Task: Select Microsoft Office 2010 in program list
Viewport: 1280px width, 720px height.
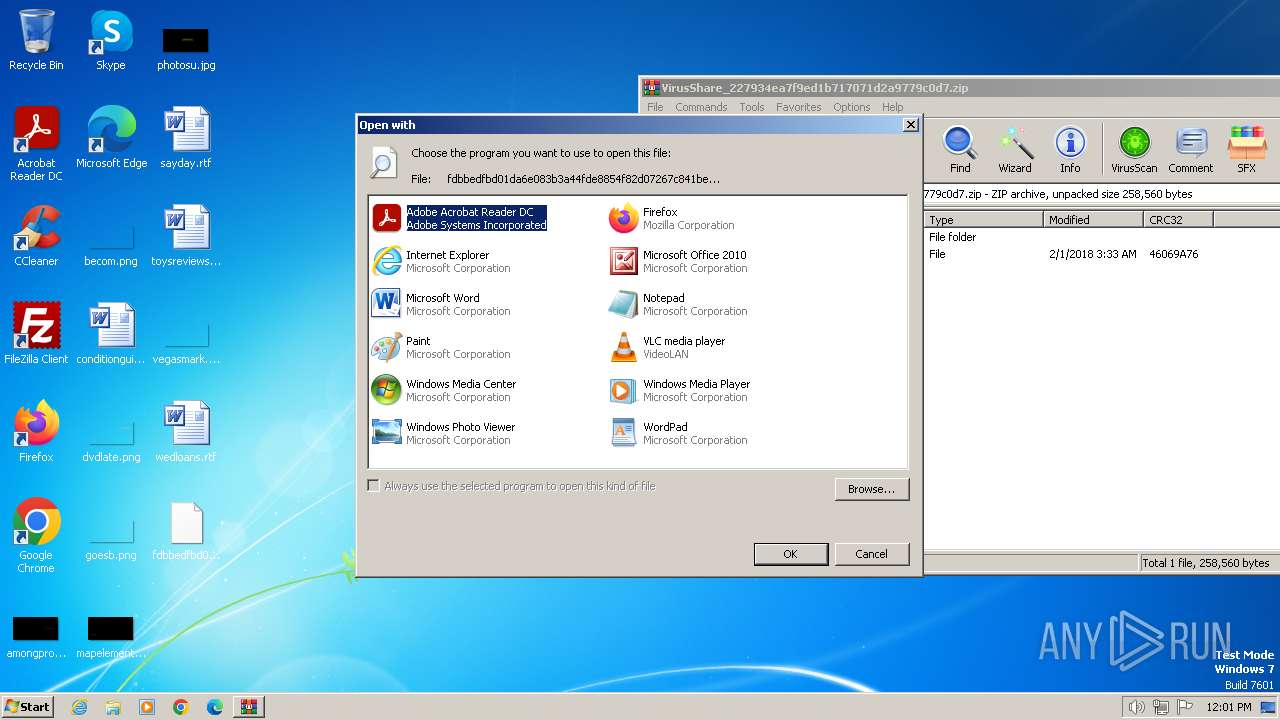Action: (678, 261)
